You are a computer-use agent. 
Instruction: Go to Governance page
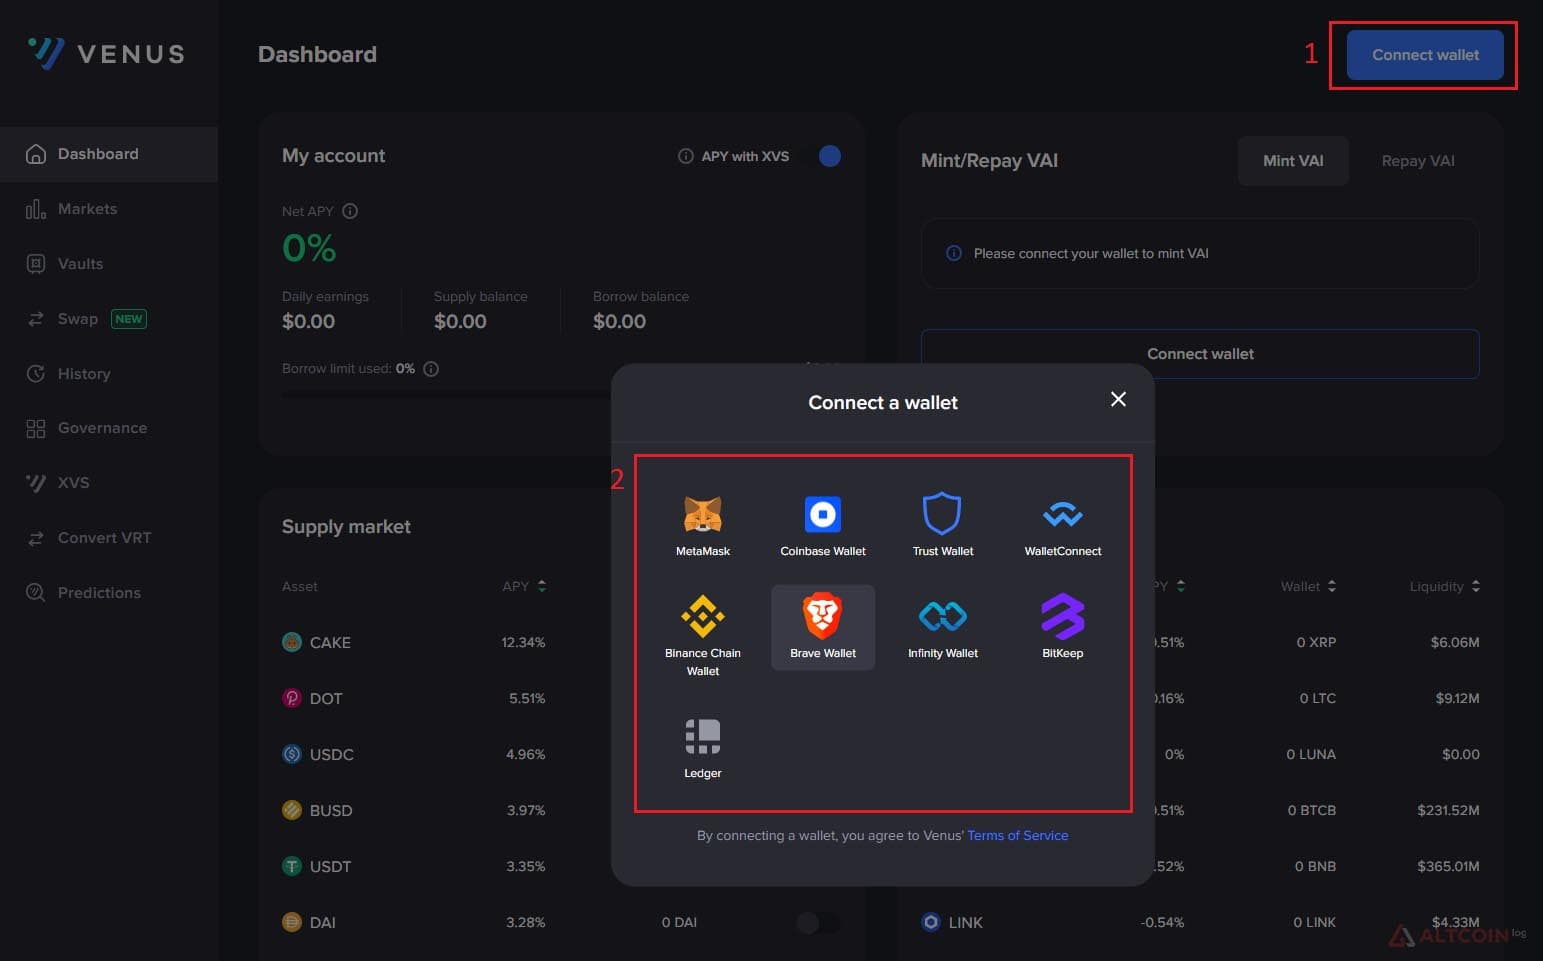tap(109, 428)
